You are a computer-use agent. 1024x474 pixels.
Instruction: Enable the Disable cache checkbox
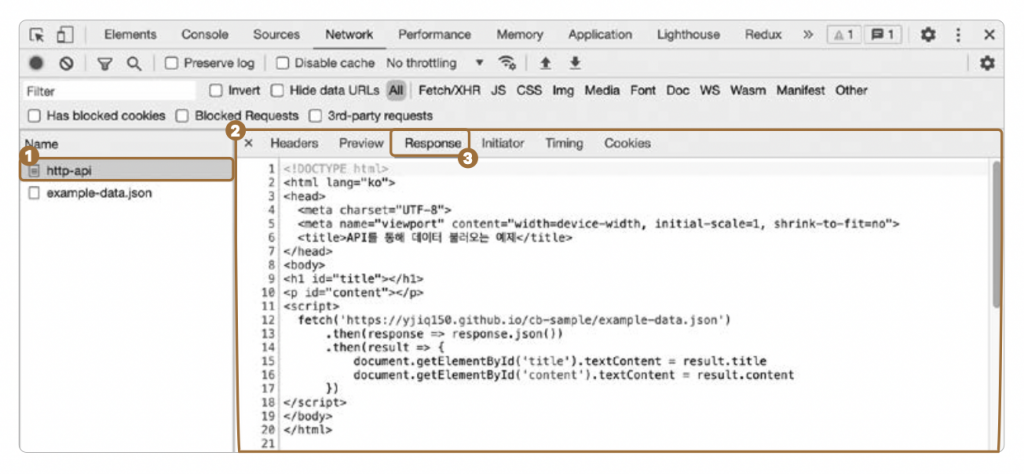[x=282, y=63]
